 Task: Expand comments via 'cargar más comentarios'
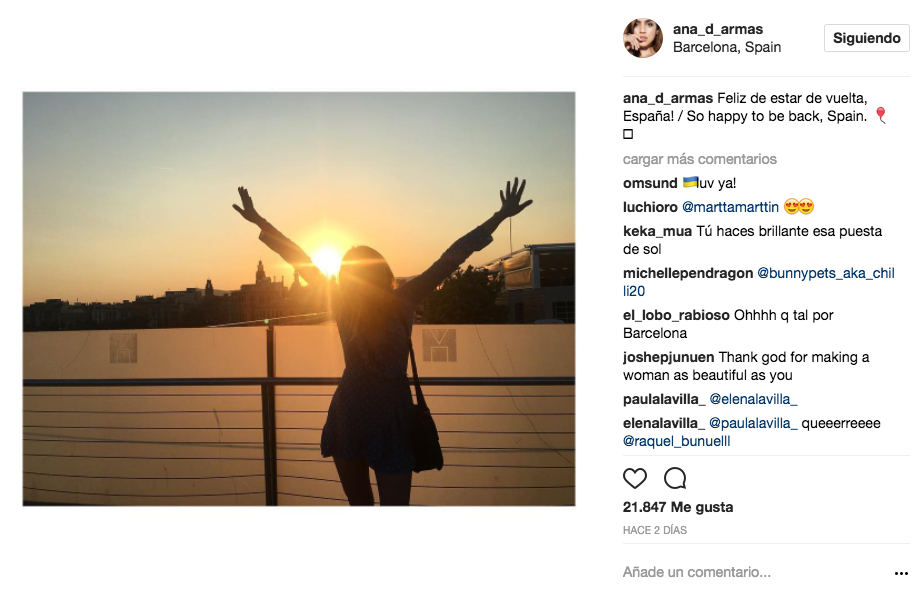pos(699,159)
